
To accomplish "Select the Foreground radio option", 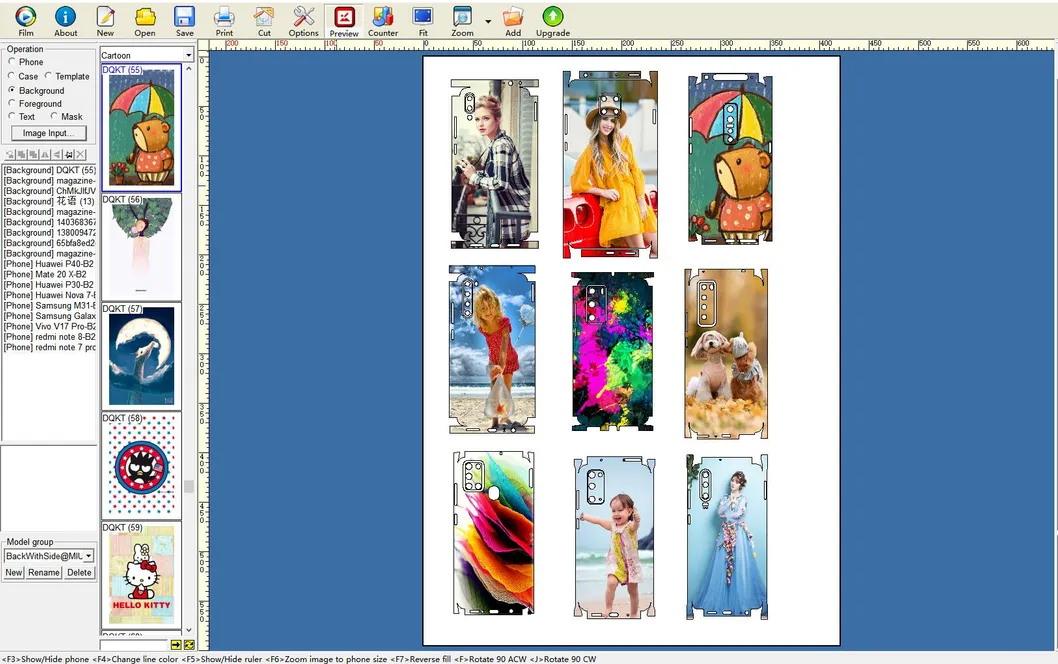I will (12, 104).
